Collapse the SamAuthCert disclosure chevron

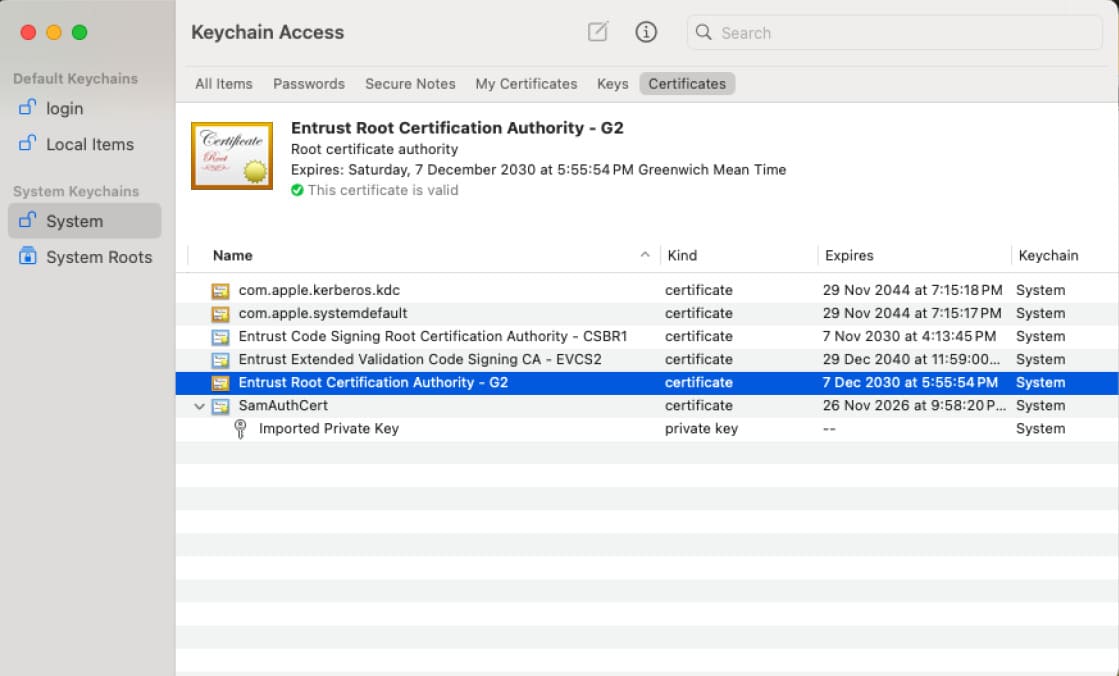200,406
